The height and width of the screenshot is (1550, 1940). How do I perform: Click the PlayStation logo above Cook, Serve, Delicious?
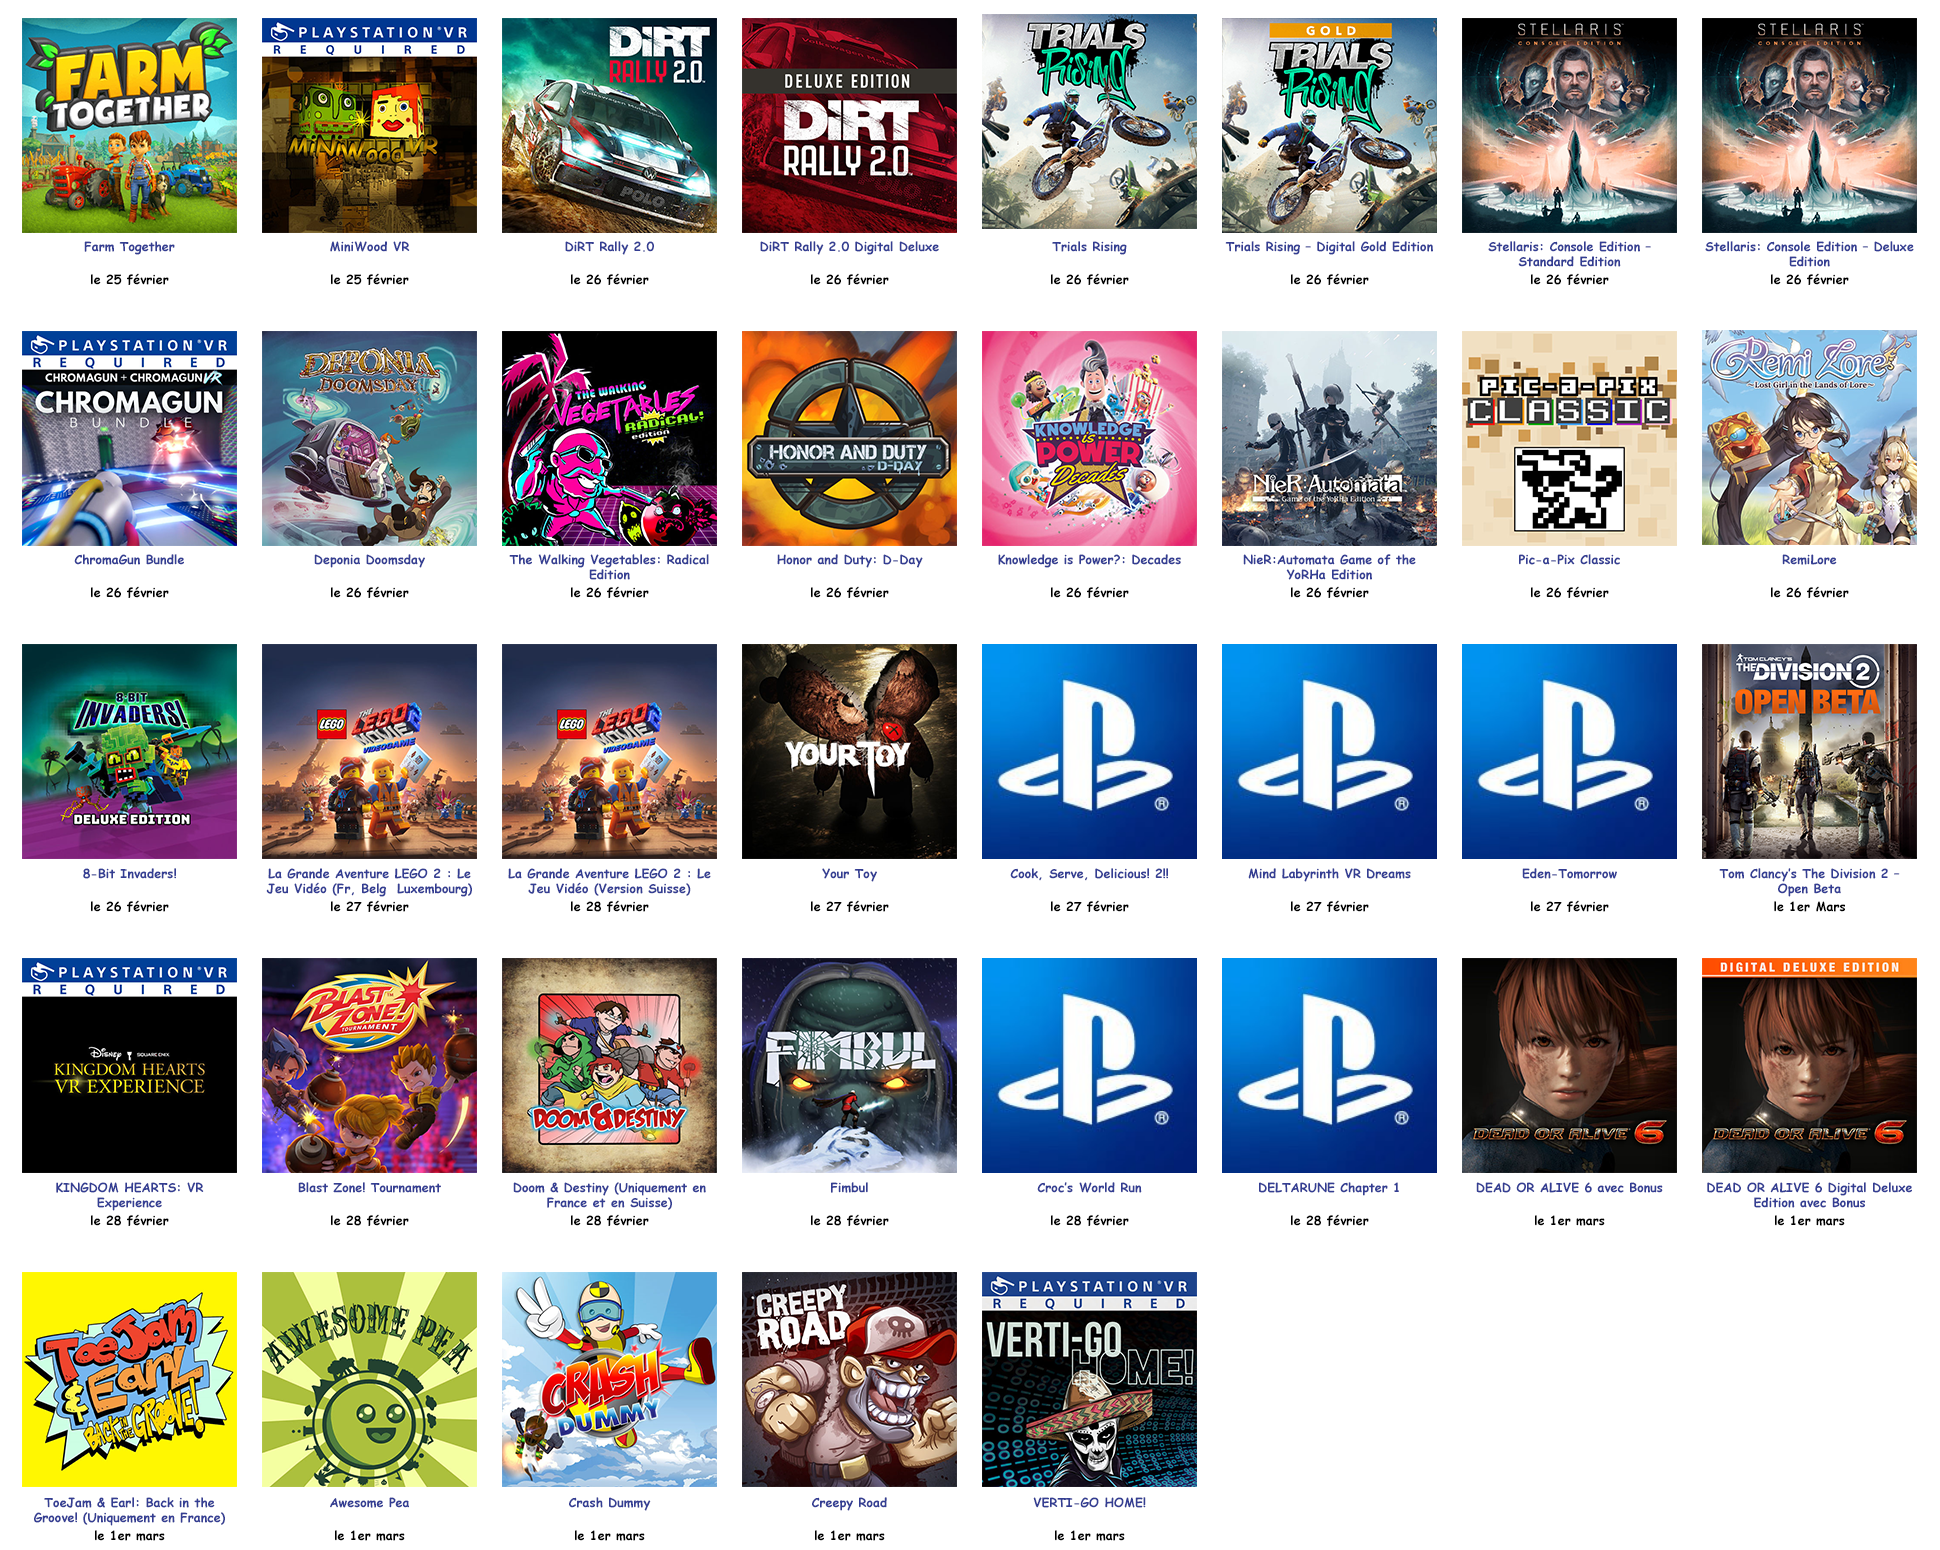[1089, 751]
